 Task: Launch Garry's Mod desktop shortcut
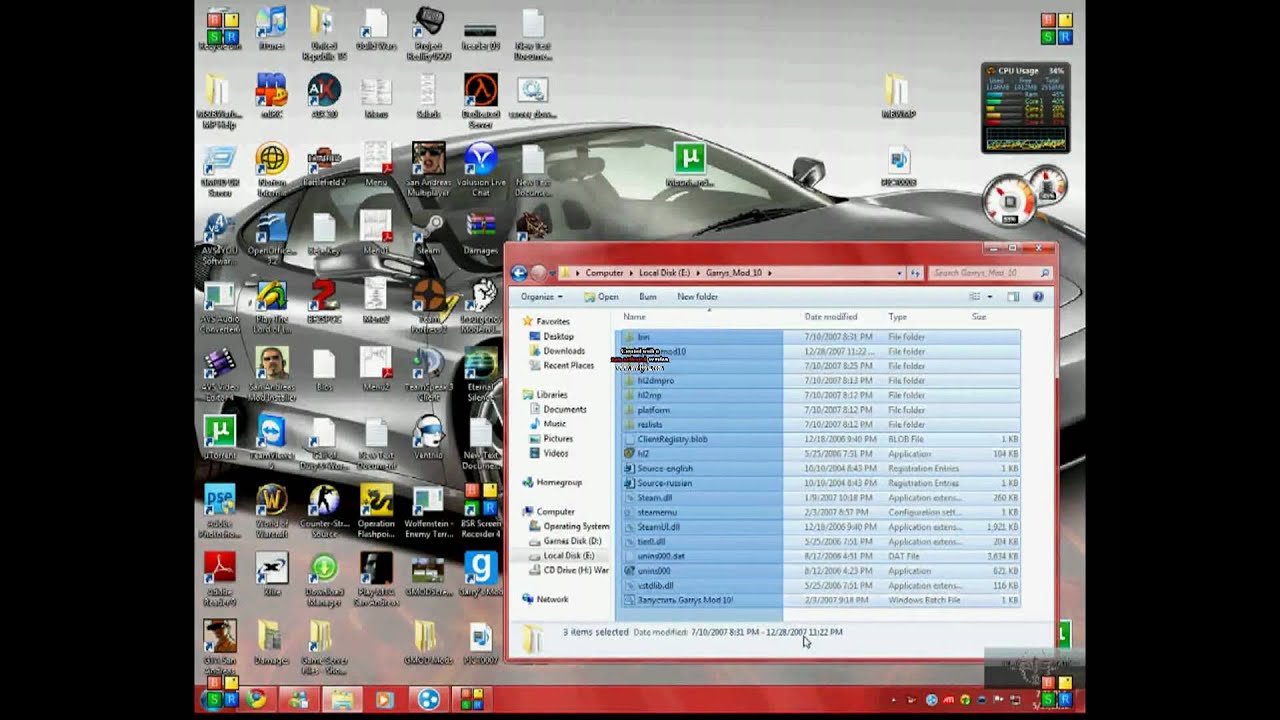tap(481, 575)
